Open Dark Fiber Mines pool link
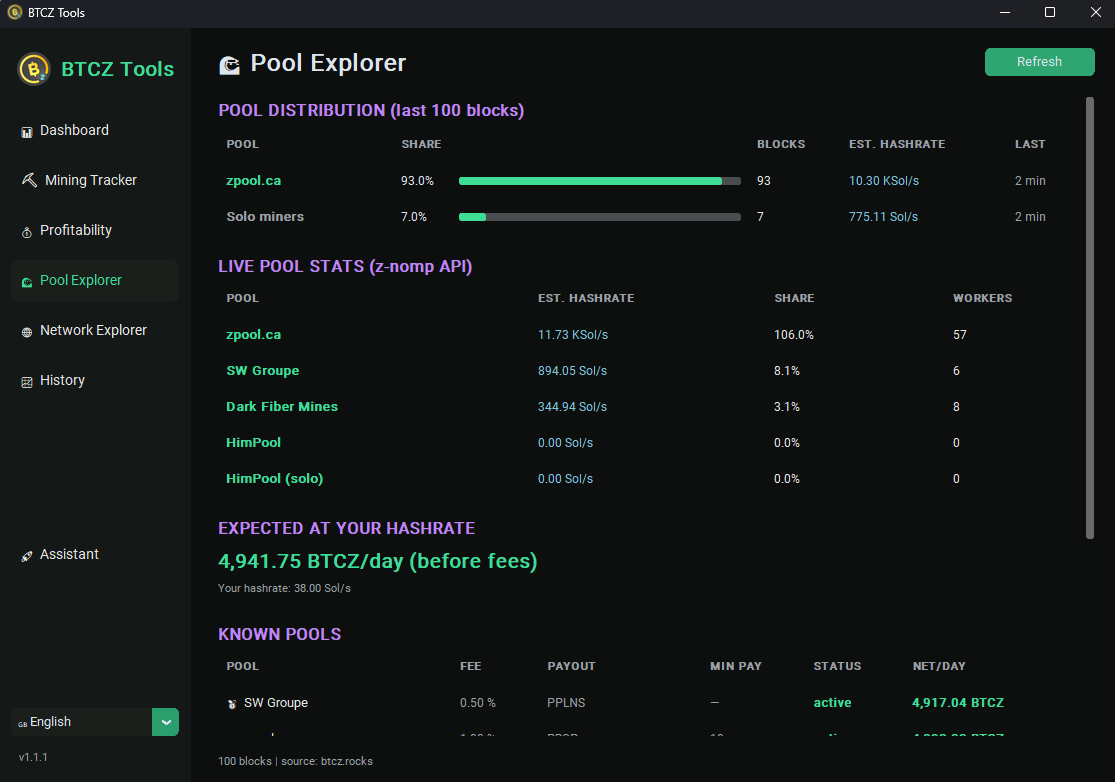1115x782 pixels. 282,407
